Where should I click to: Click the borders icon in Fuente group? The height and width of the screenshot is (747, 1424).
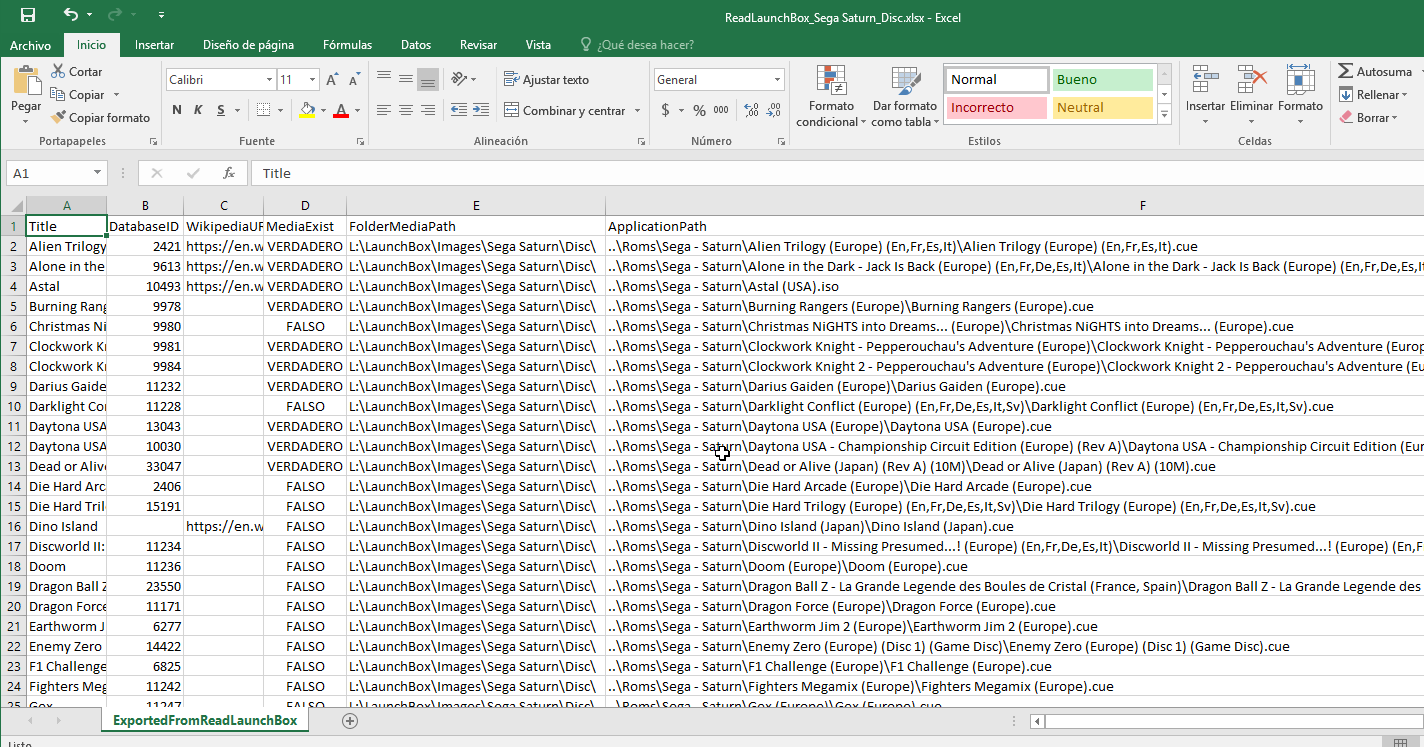coord(262,110)
